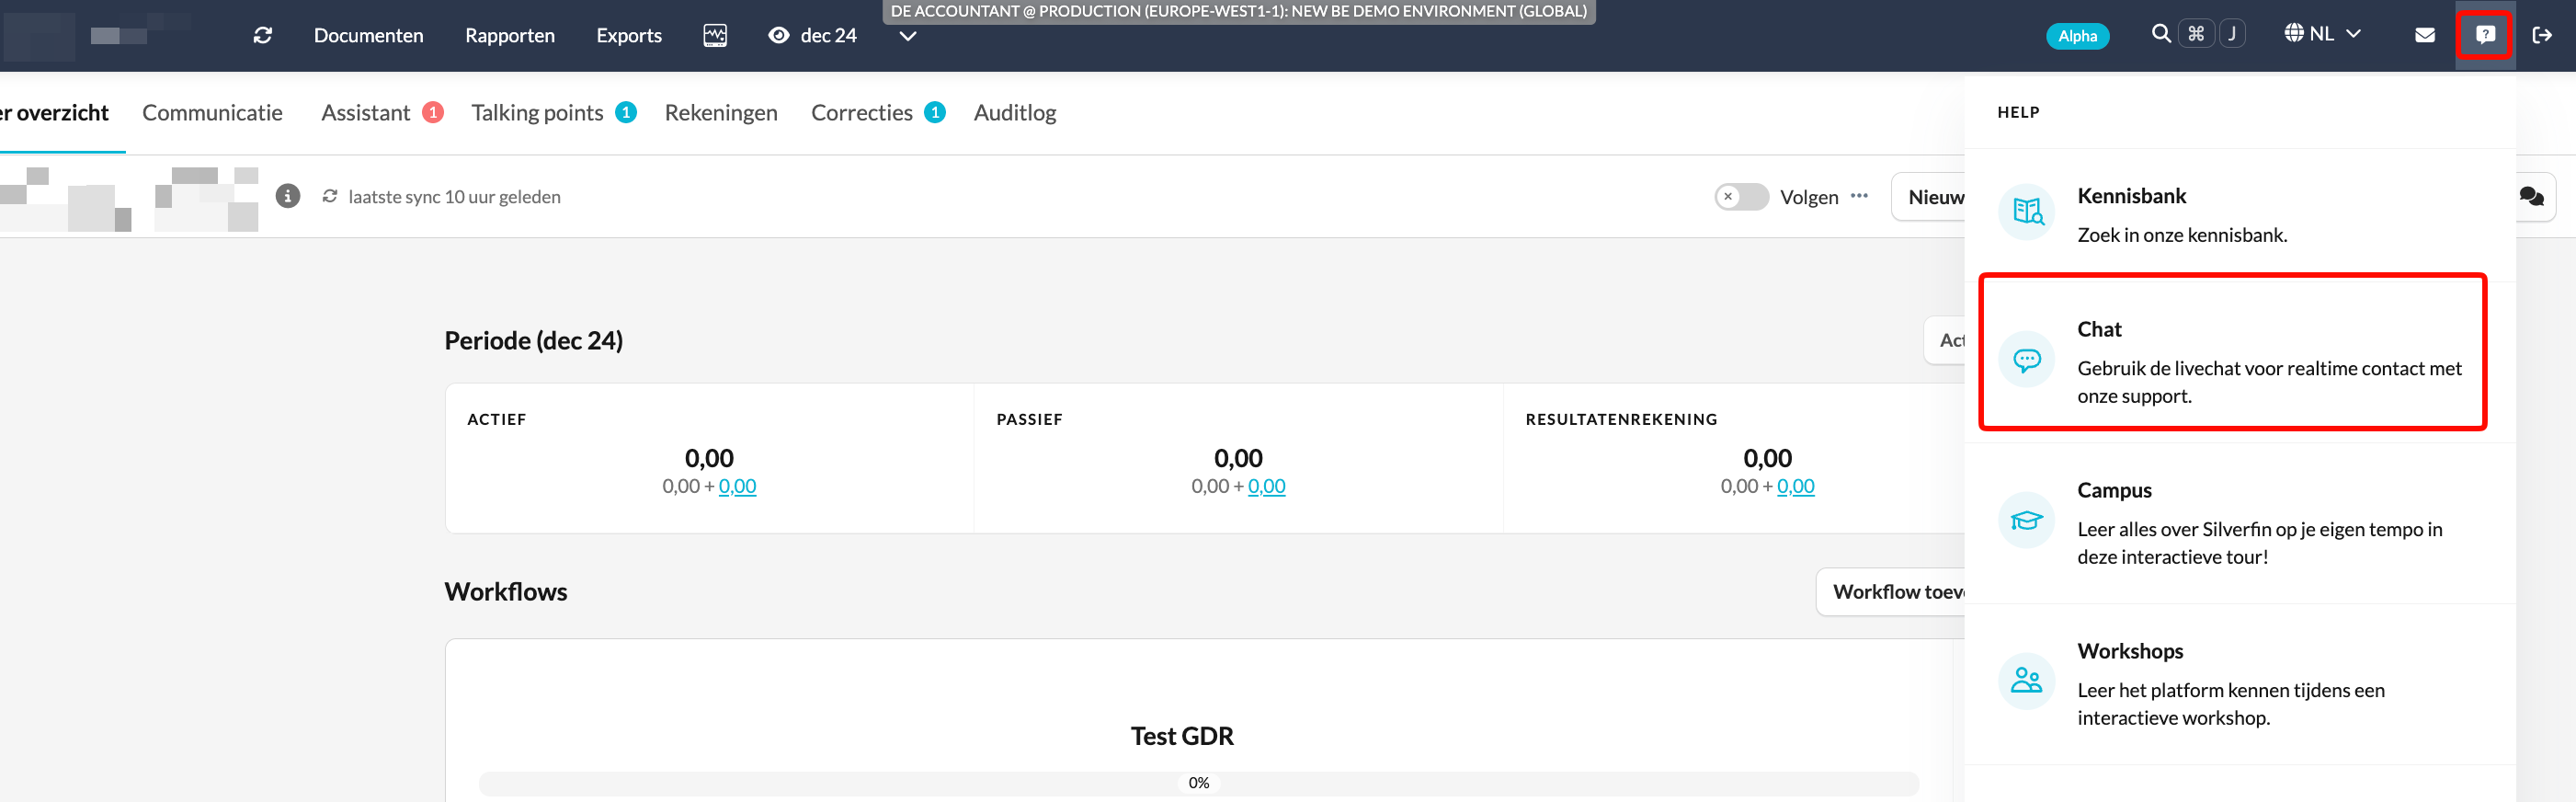The image size is (2576, 802).
Task: Click the logout arrow icon
Action: pyautogui.click(x=2542, y=35)
